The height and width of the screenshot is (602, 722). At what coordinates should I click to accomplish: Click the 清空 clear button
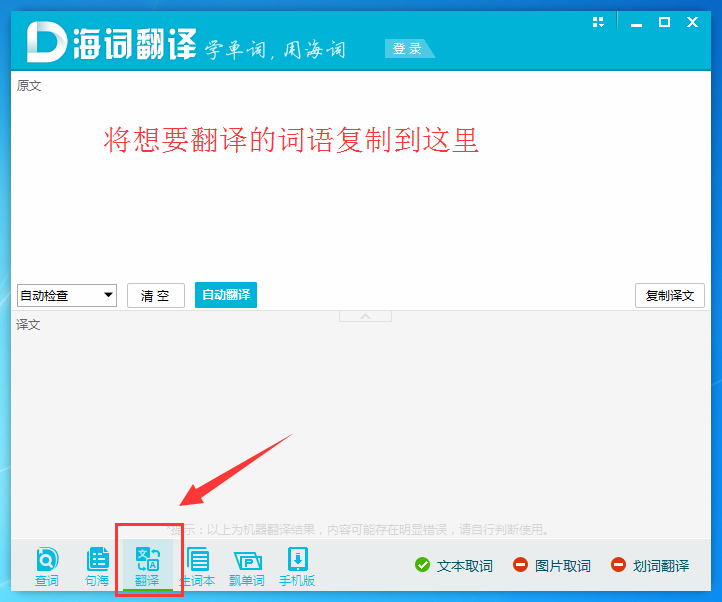[155, 295]
